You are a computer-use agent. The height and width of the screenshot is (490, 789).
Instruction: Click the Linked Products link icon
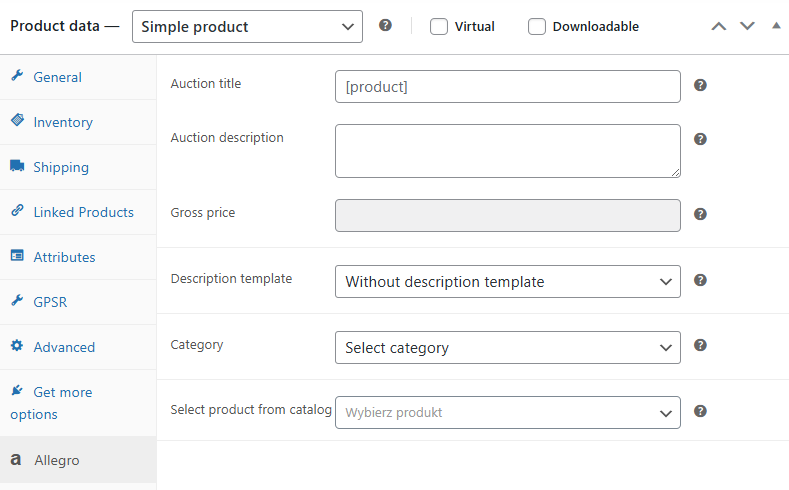click(x=17, y=210)
